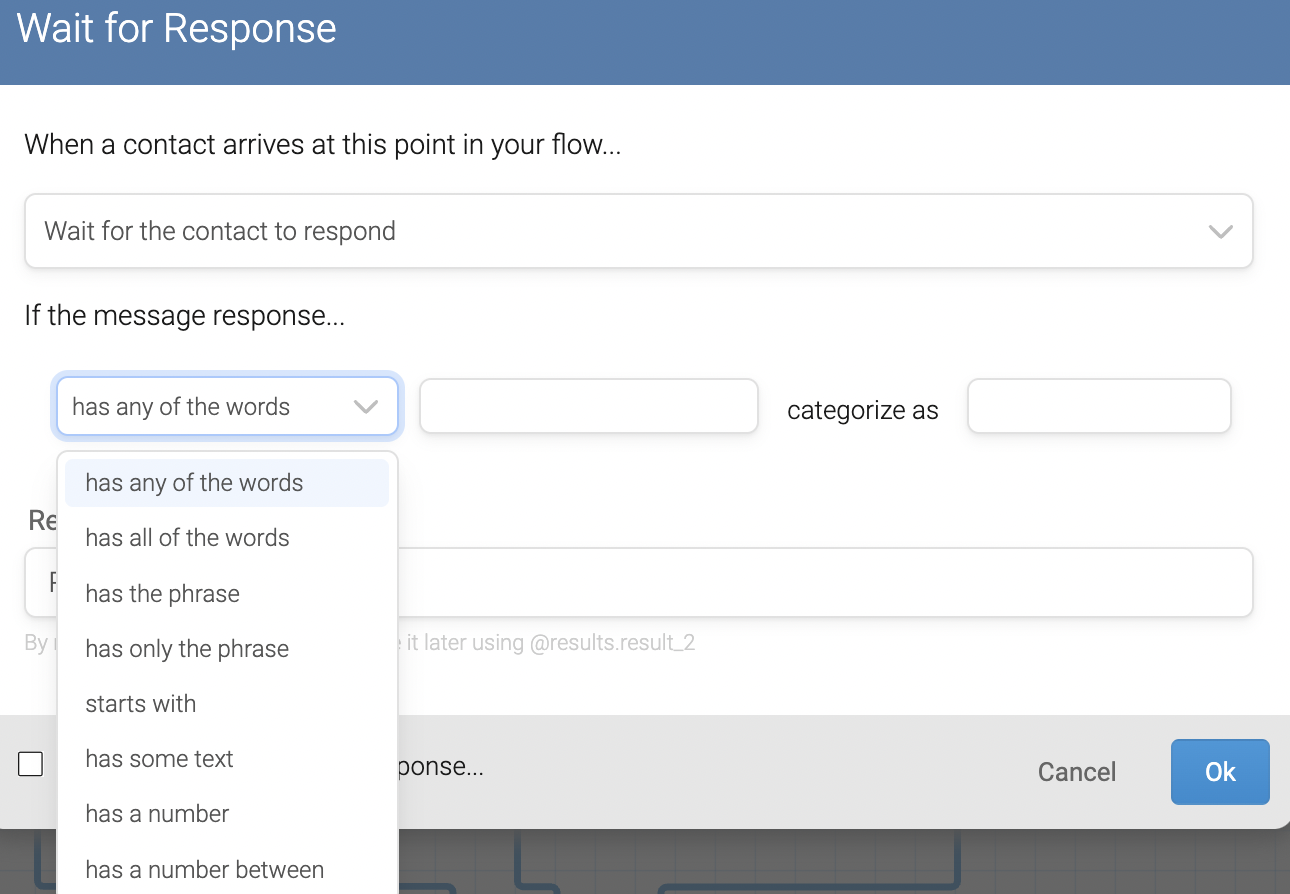Select 'has any of the words' option

227,483
